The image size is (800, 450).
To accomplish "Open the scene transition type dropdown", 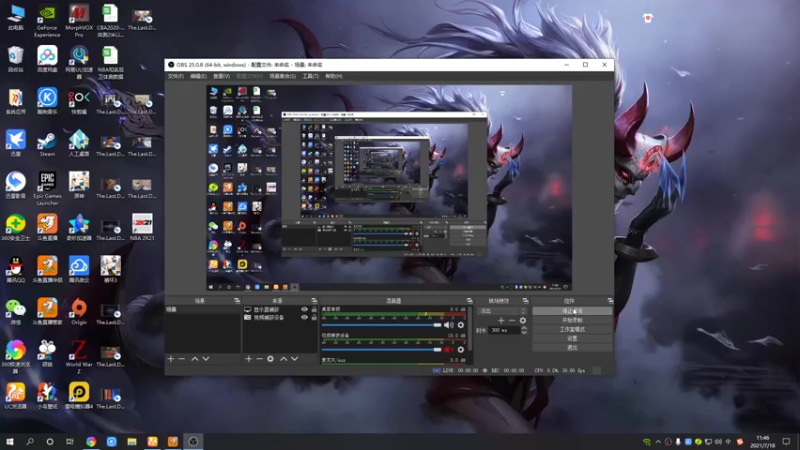I will pos(502,311).
